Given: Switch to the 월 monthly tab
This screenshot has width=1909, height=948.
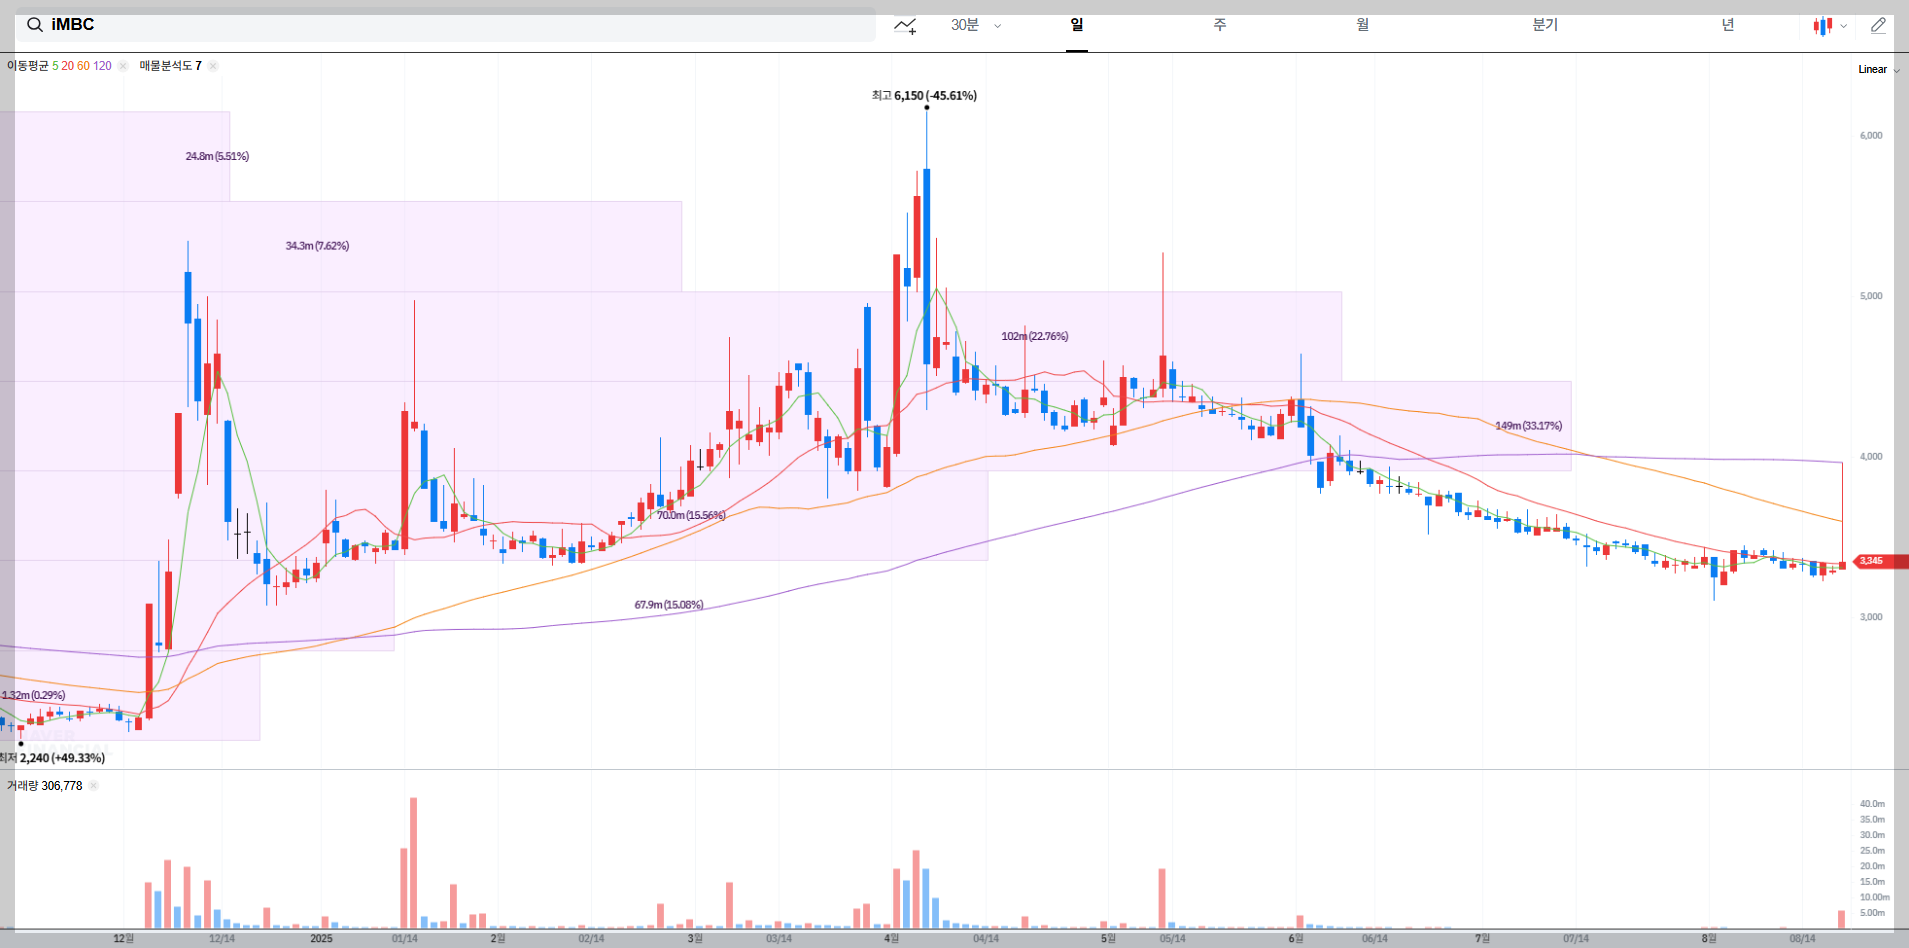Looking at the screenshot, I should pyautogui.click(x=1362, y=25).
